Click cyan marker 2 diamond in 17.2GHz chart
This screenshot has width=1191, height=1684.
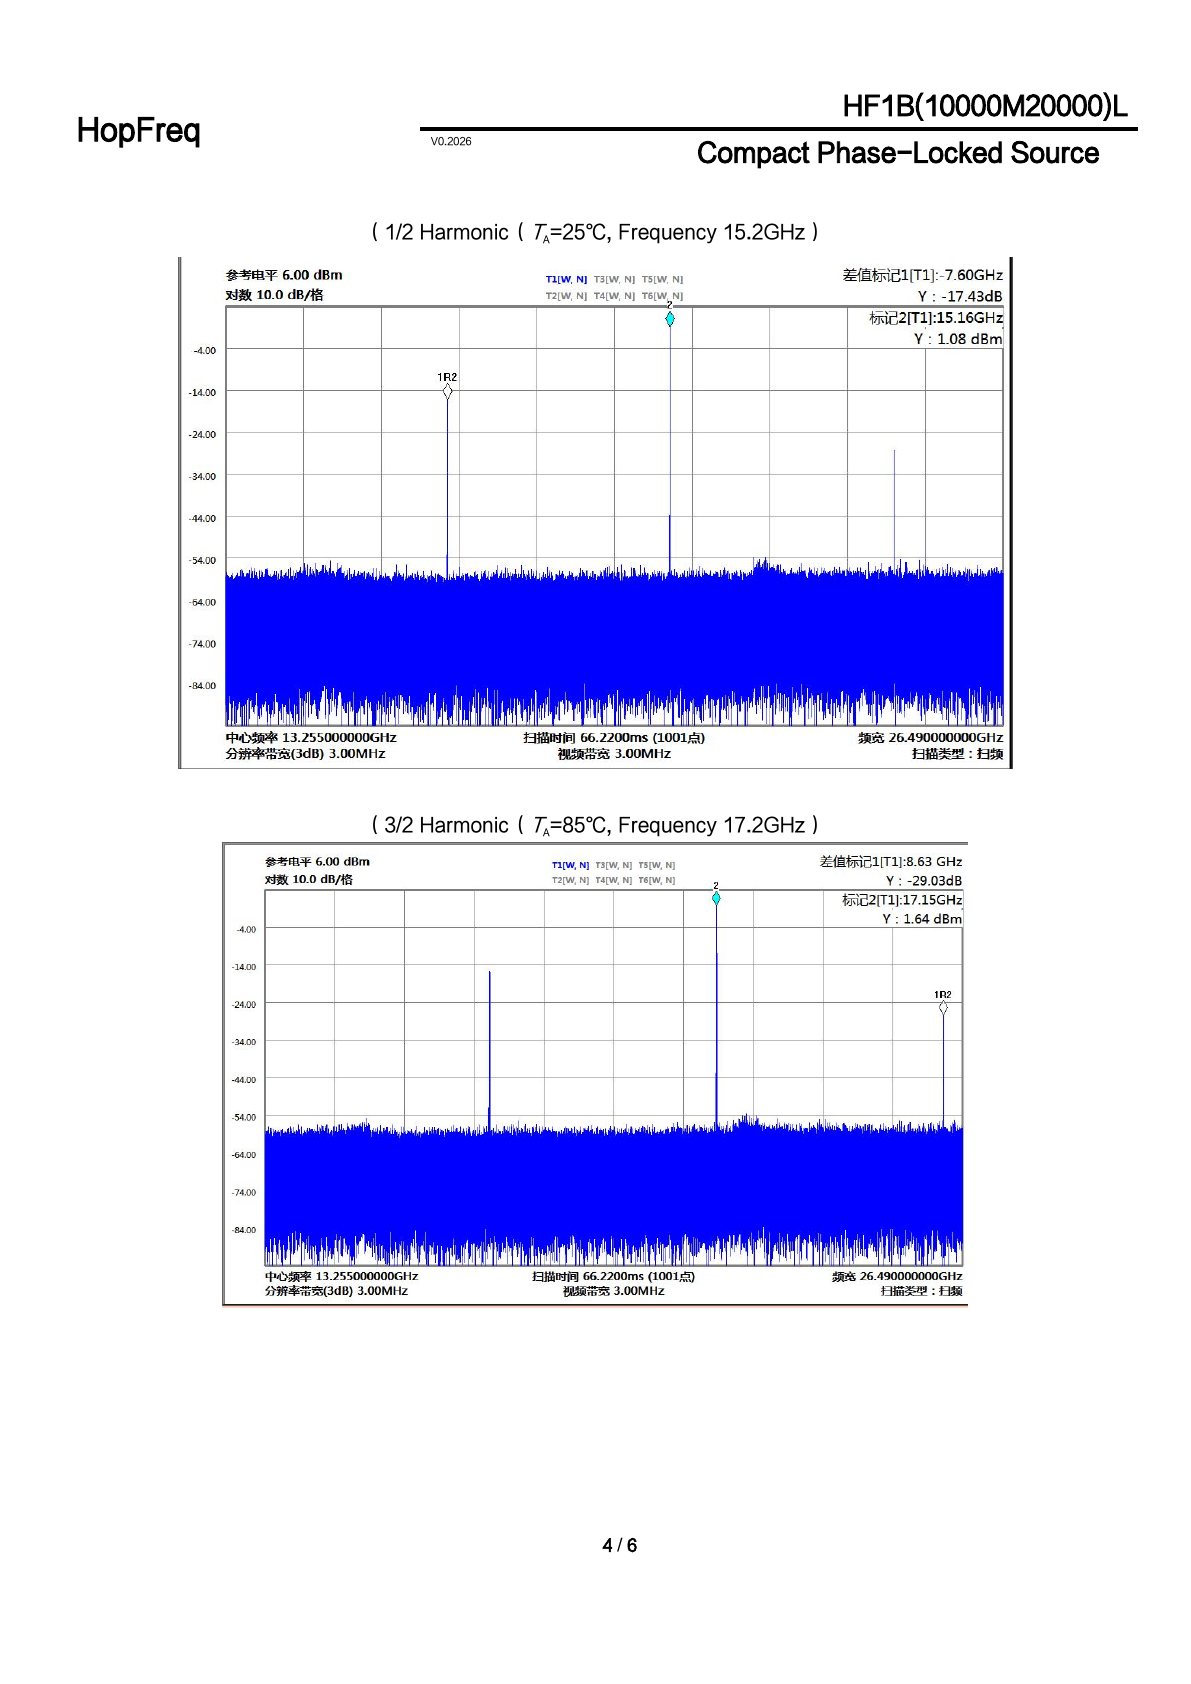coord(716,898)
